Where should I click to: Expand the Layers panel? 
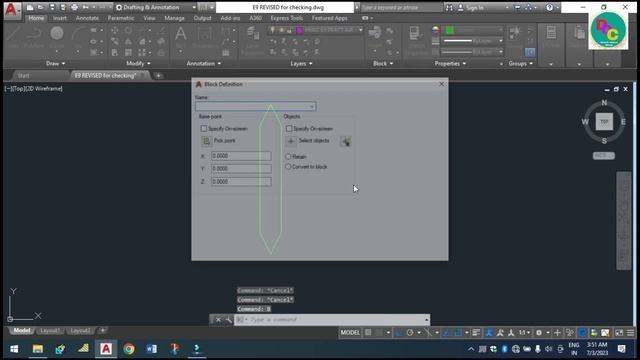301,64
